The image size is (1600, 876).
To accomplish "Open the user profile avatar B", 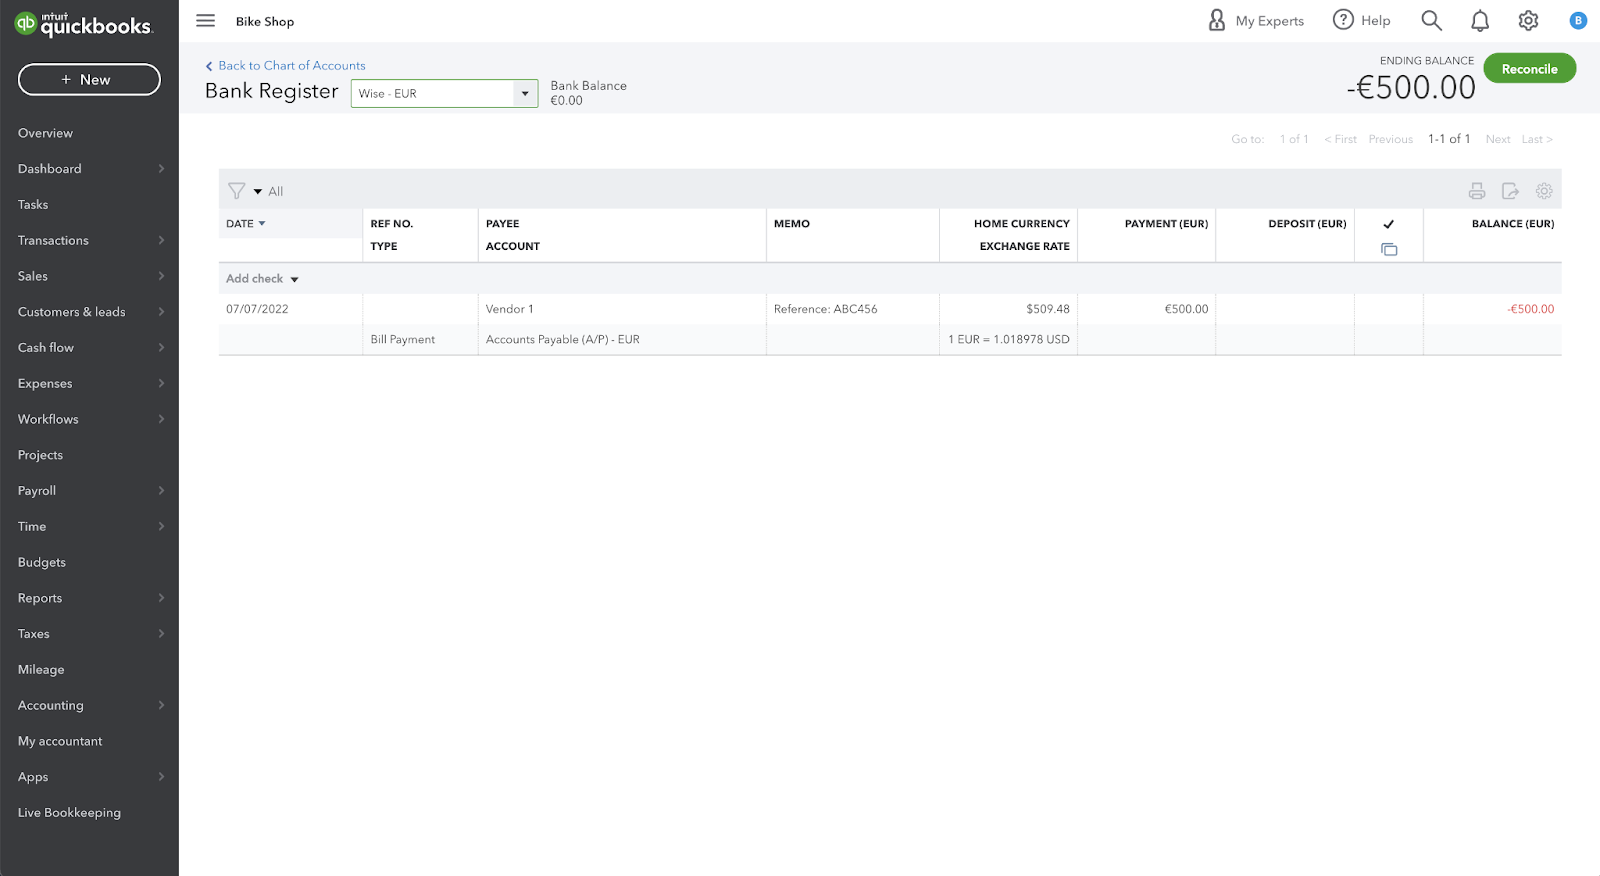I will click(x=1578, y=20).
